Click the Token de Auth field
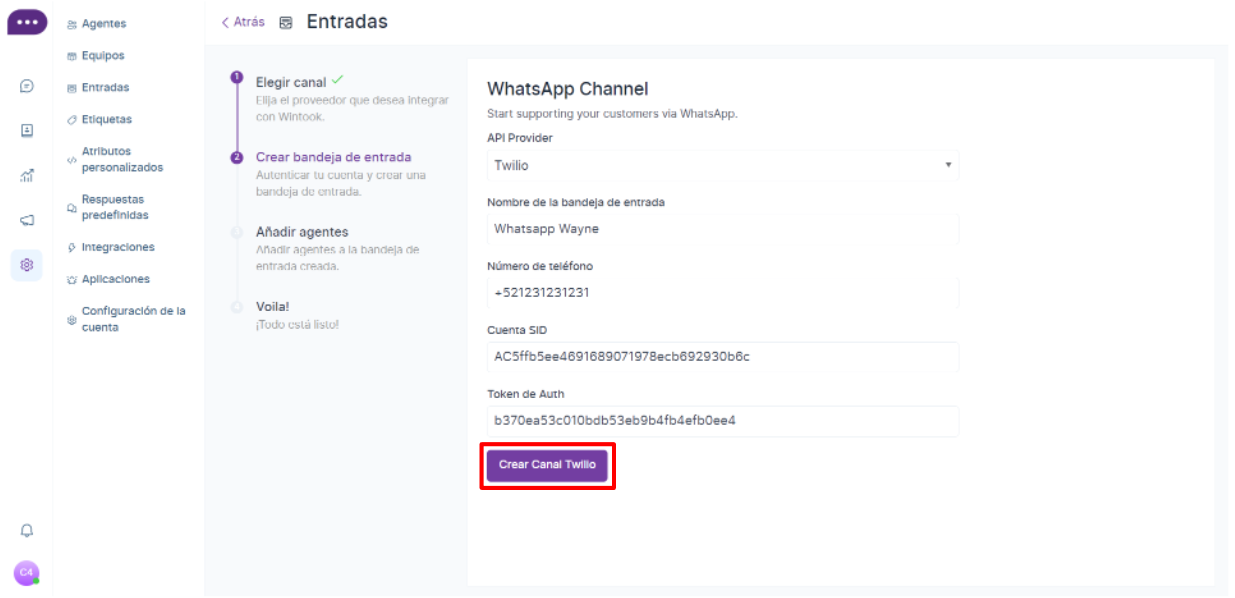The image size is (1235, 598). [x=721, y=421]
